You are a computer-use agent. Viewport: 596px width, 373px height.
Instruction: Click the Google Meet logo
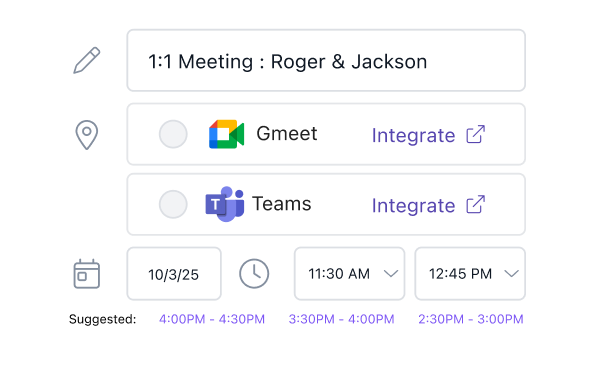(226, 134)
